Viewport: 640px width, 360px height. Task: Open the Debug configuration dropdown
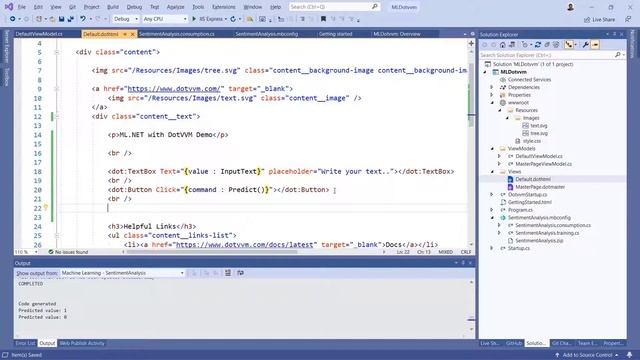point(126,19)
